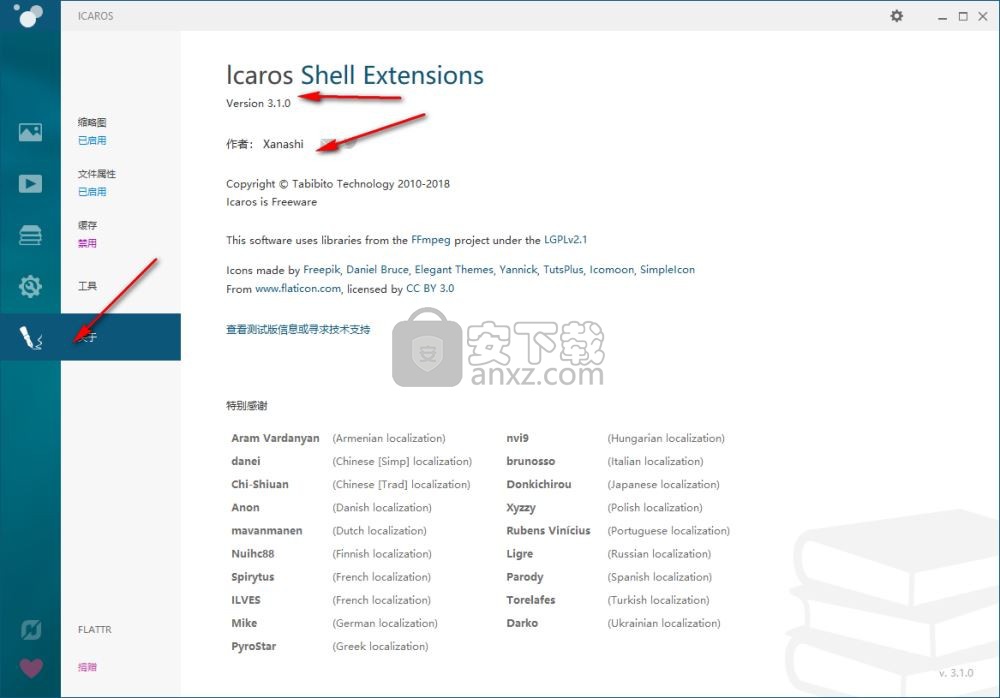
Task: Switch to the 文件属性 section
Action: coord(97,174)
